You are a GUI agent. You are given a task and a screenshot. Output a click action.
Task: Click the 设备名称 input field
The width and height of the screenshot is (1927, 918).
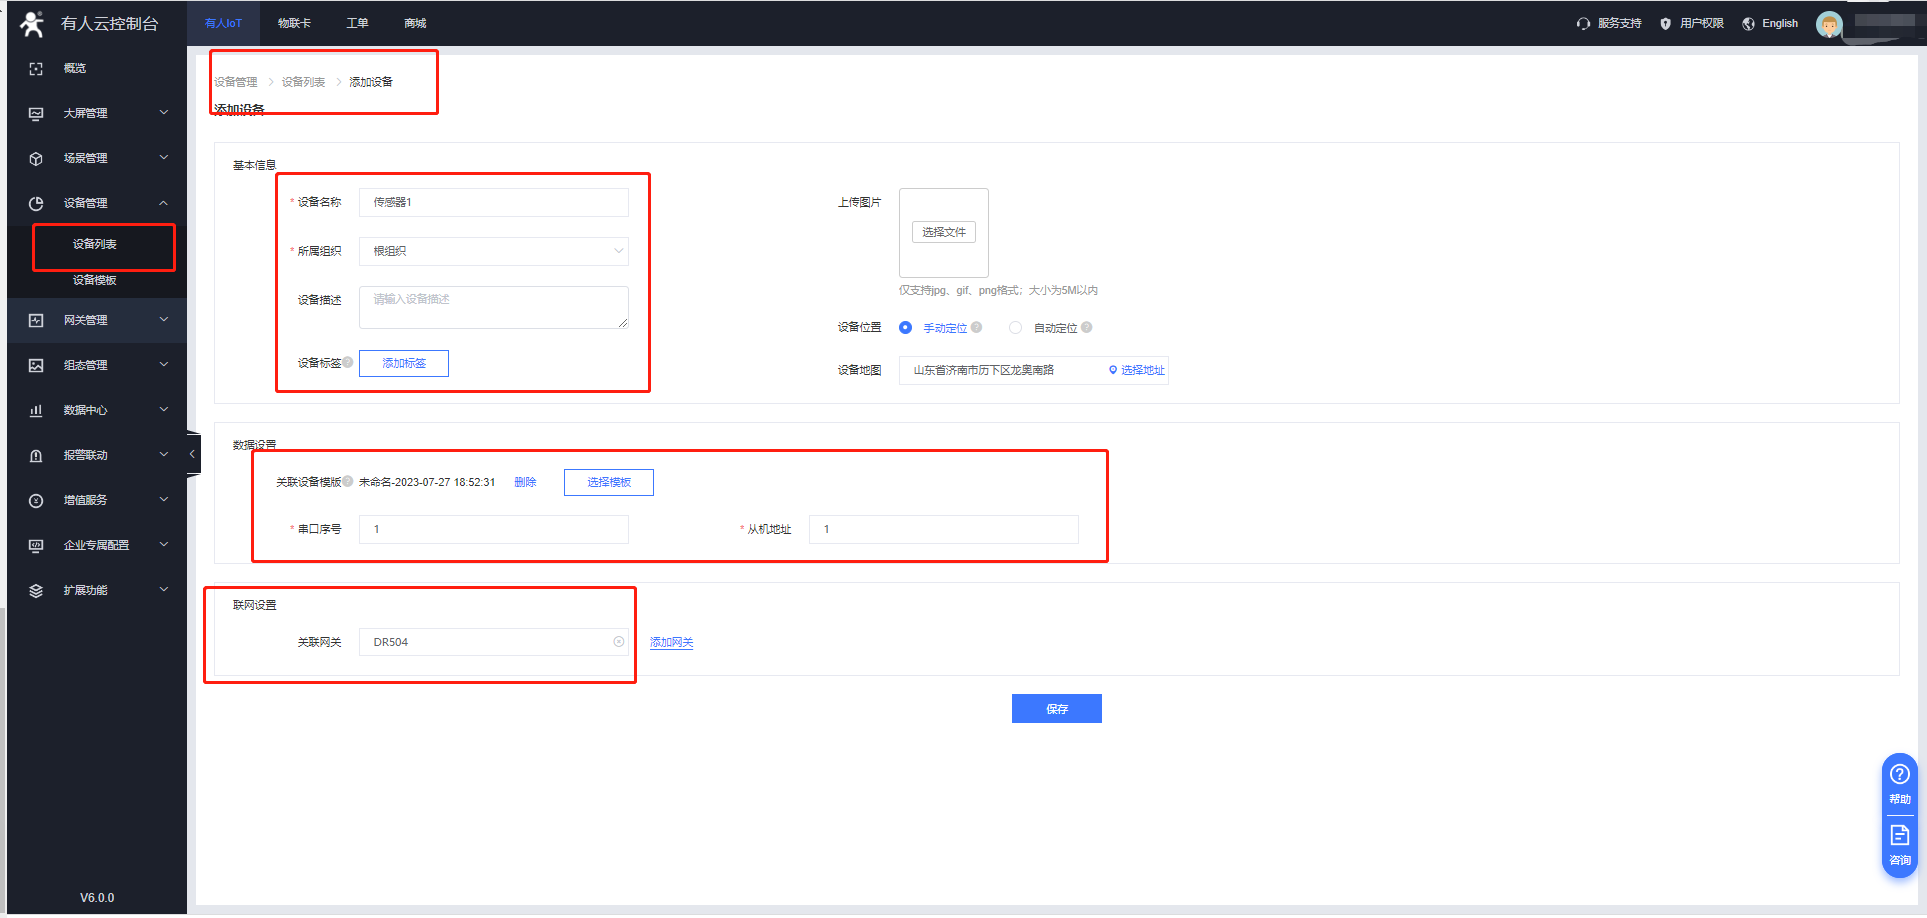pos(494,202)
